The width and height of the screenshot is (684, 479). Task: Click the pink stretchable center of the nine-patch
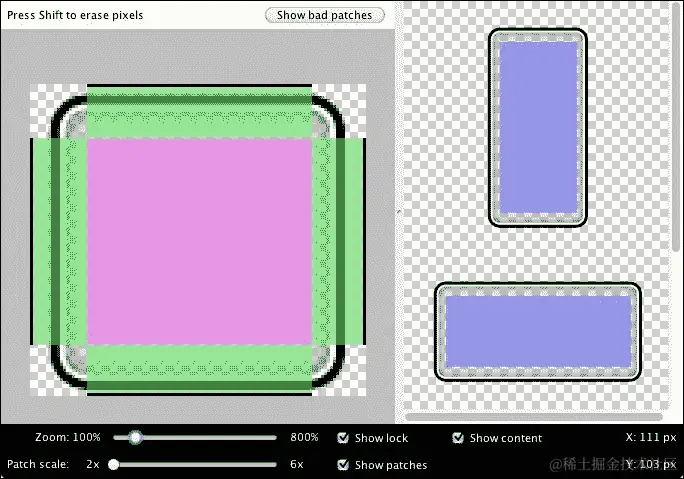[x=199, y=242]
